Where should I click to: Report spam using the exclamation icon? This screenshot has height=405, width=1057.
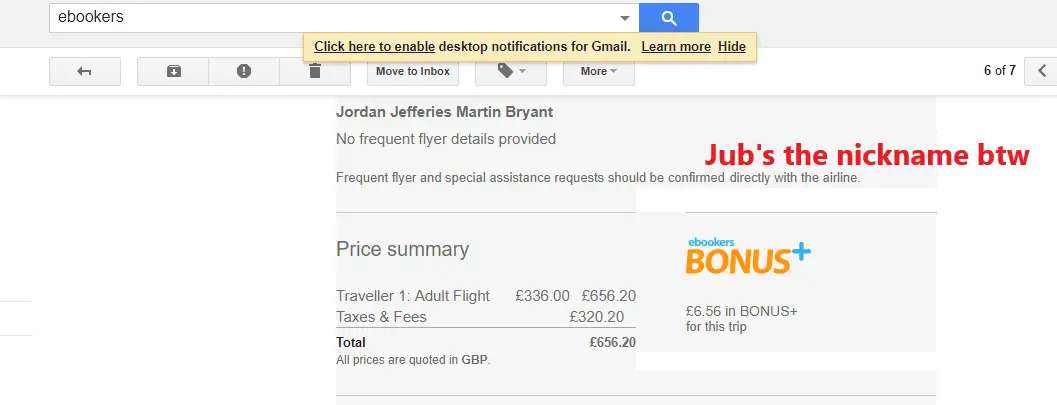244,71
